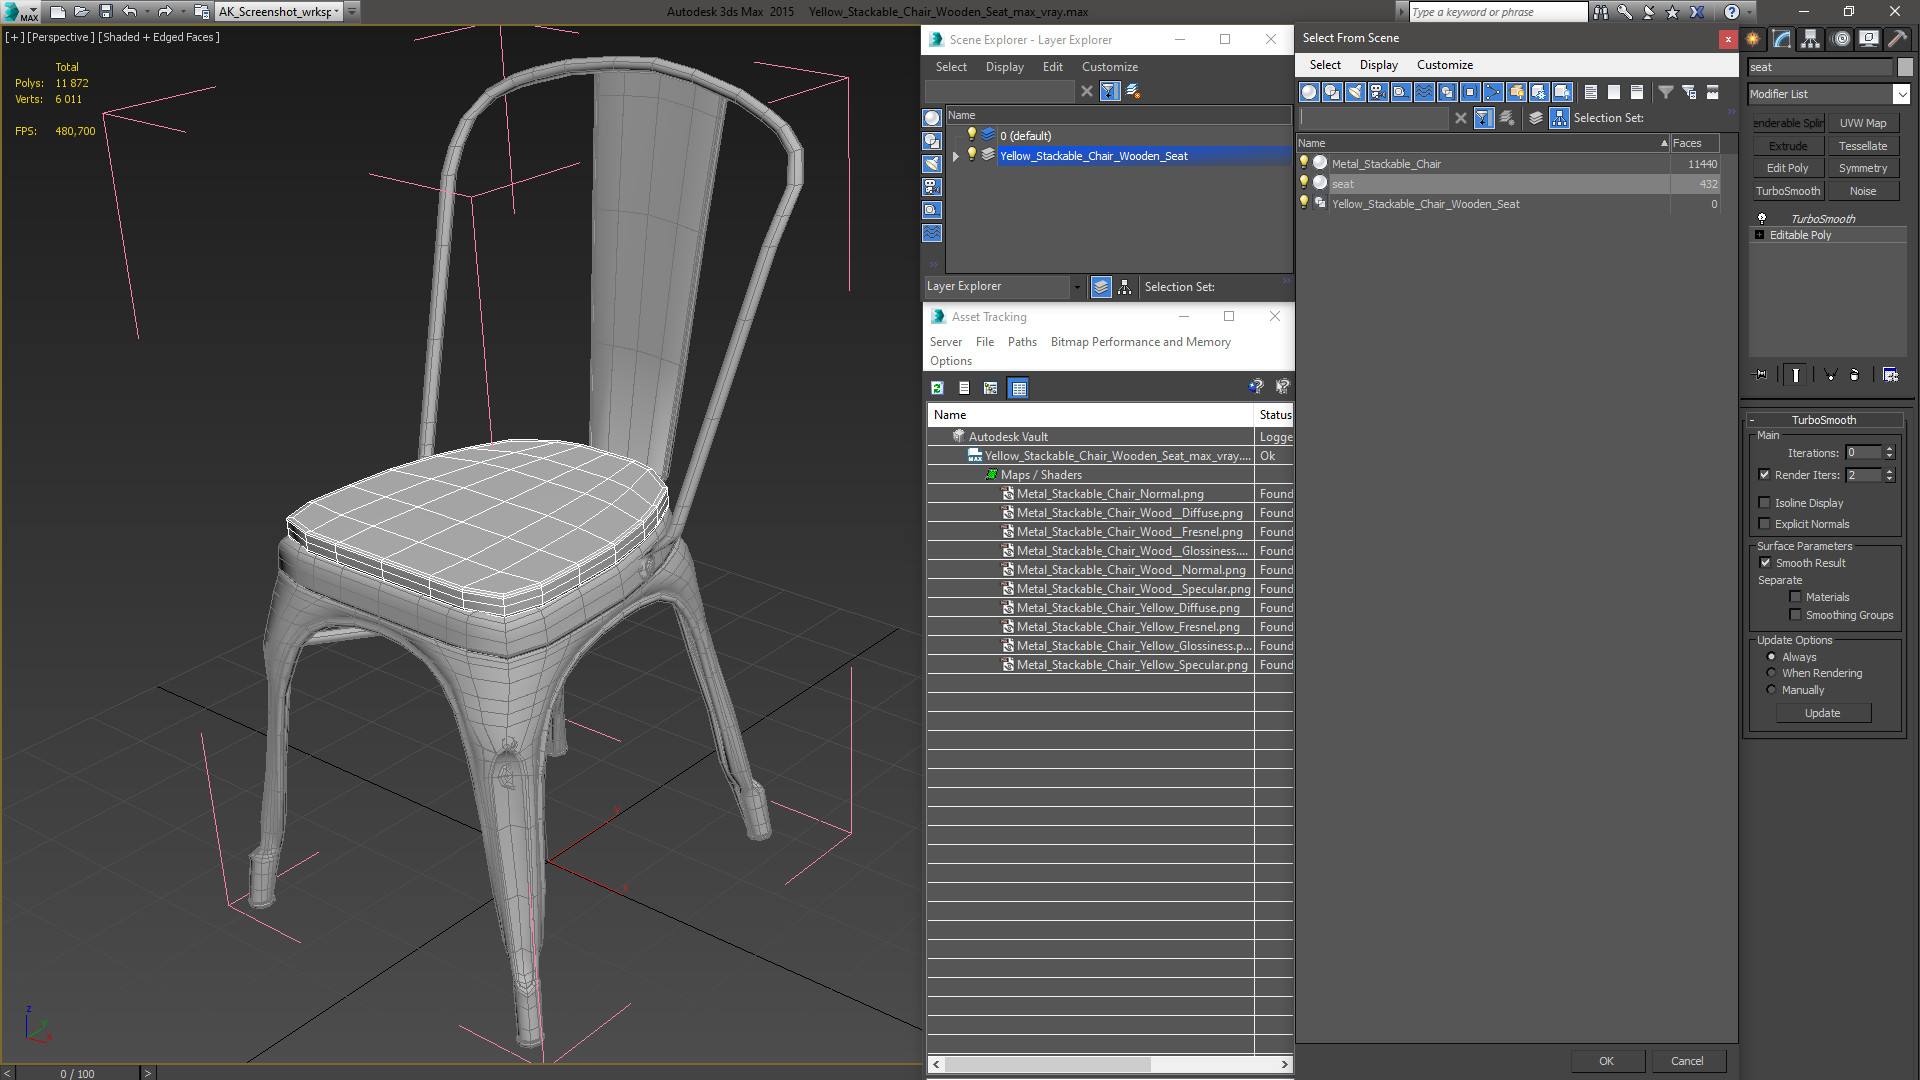This screenshot has height=1080, width=1920.
Task: Open the Modifier List dropdown
Action: click(1901, 94)
